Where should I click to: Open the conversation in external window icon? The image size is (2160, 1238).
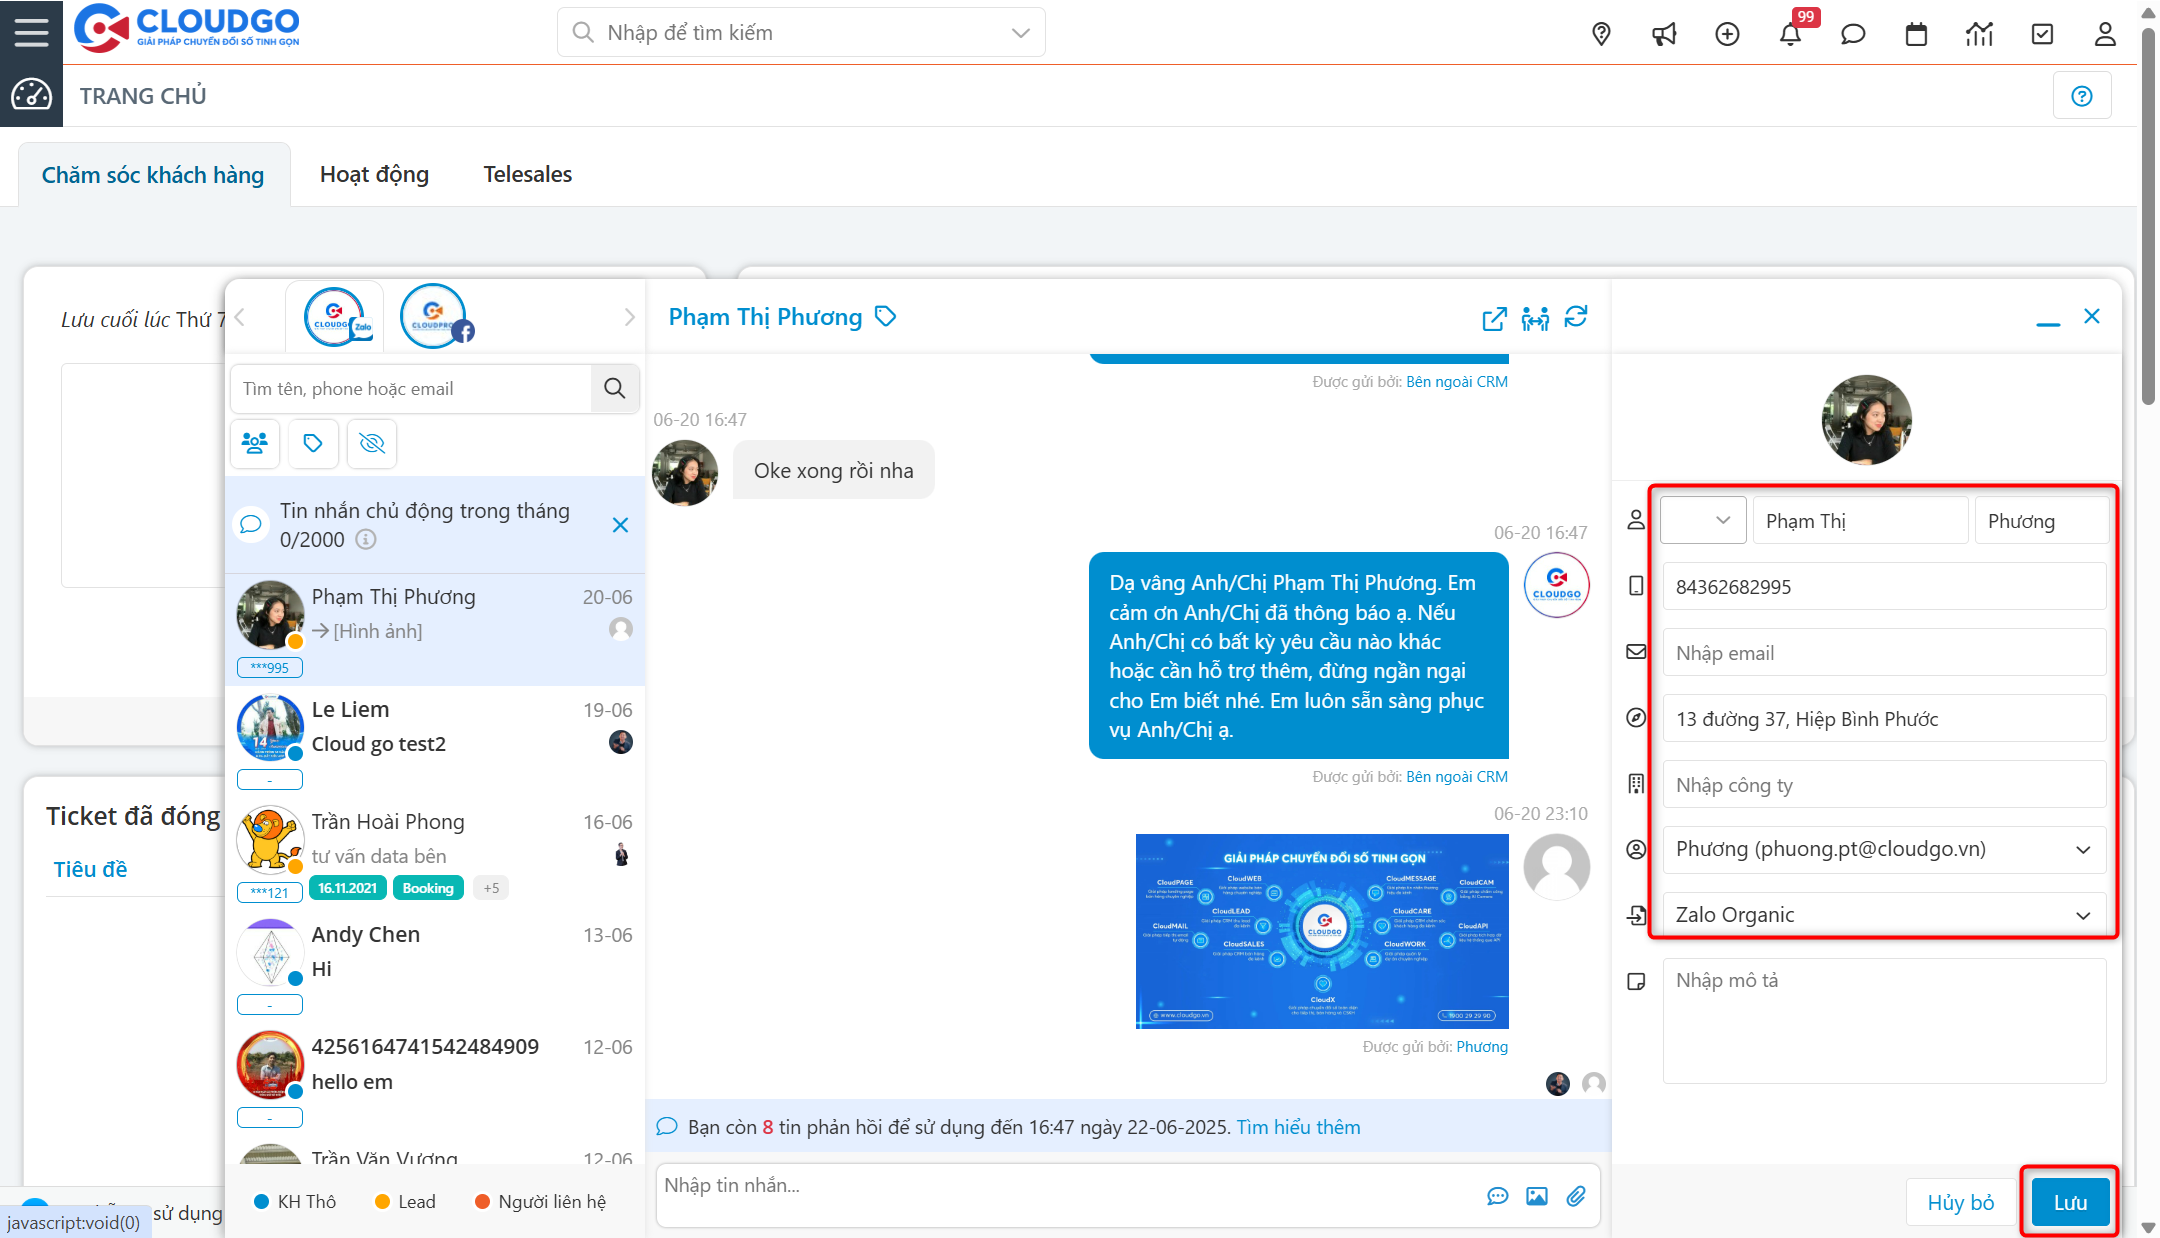(x=1493, y=318)
